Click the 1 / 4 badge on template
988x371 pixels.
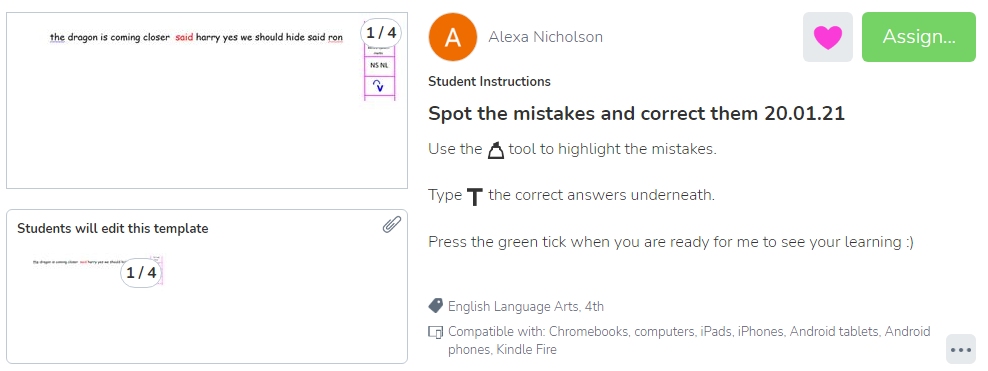click(141, 273)
